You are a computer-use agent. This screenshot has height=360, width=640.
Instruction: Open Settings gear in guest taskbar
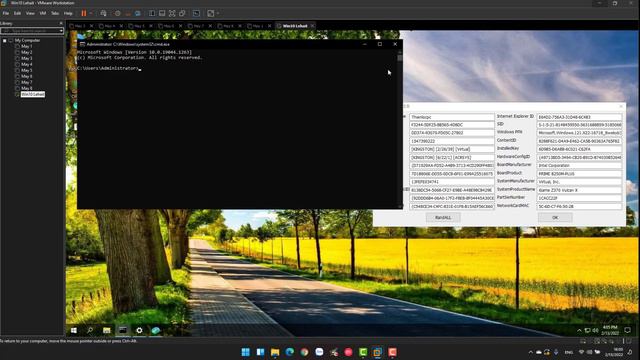coord(139,330)
